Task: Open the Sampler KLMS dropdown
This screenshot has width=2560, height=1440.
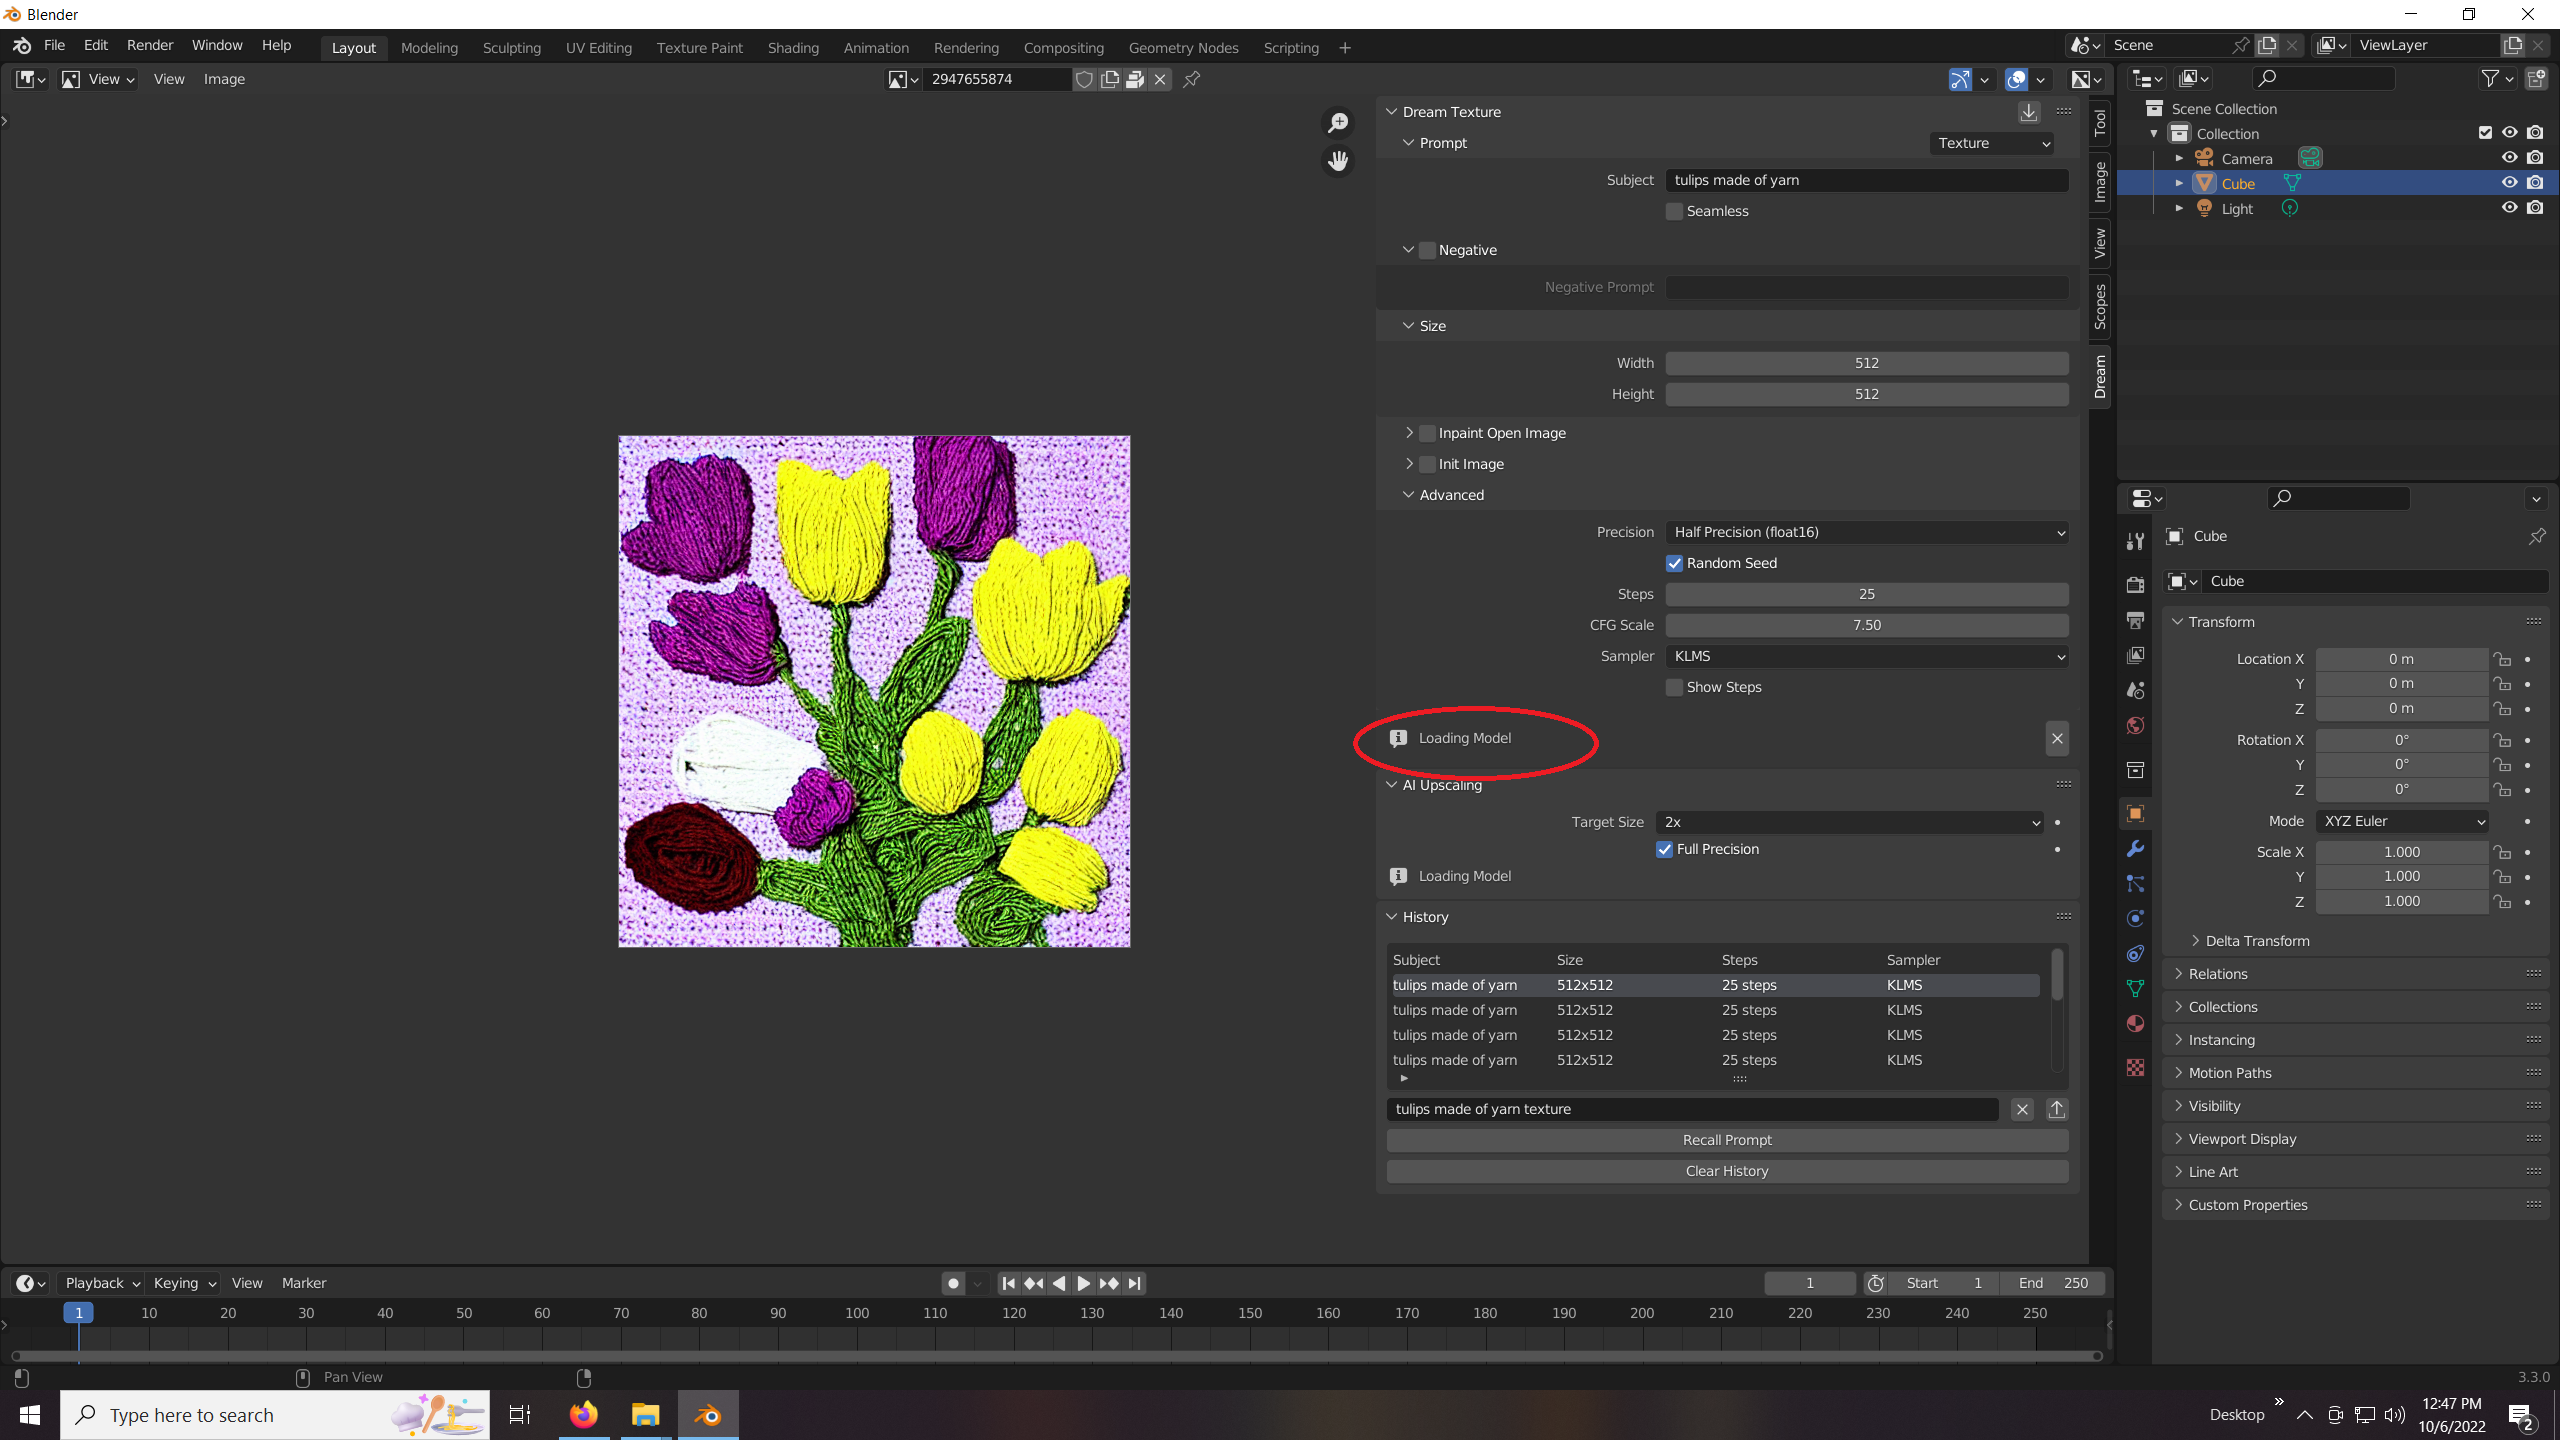Action: 1866,656
